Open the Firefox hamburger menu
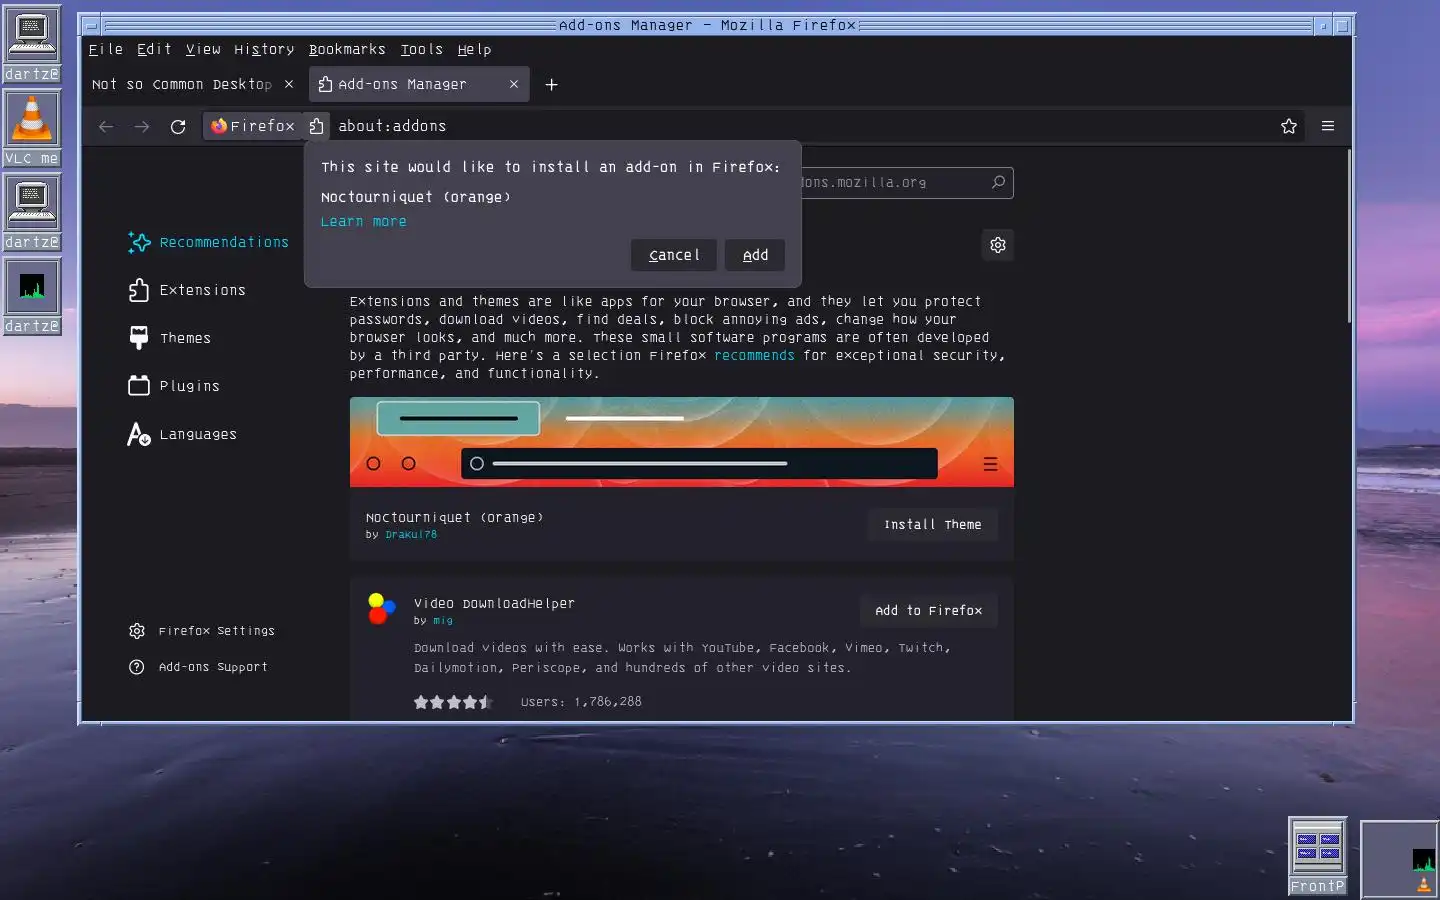Image resolution: width=1440 pixels, height=900 pixels. click(x=1328, y=126)
